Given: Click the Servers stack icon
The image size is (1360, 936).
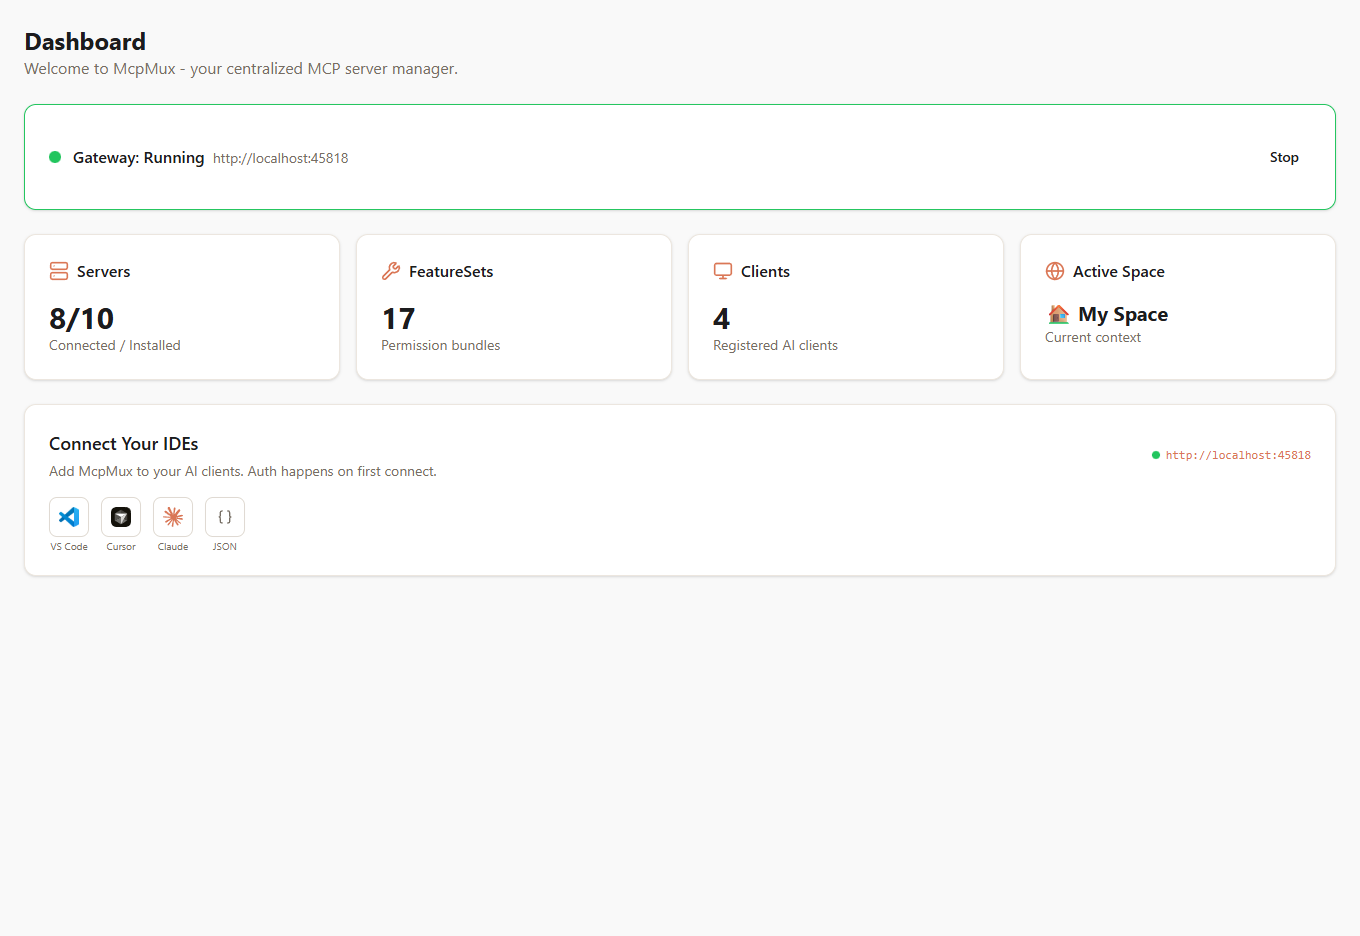Looking at the screenshot, I should (x=59, y=271).
